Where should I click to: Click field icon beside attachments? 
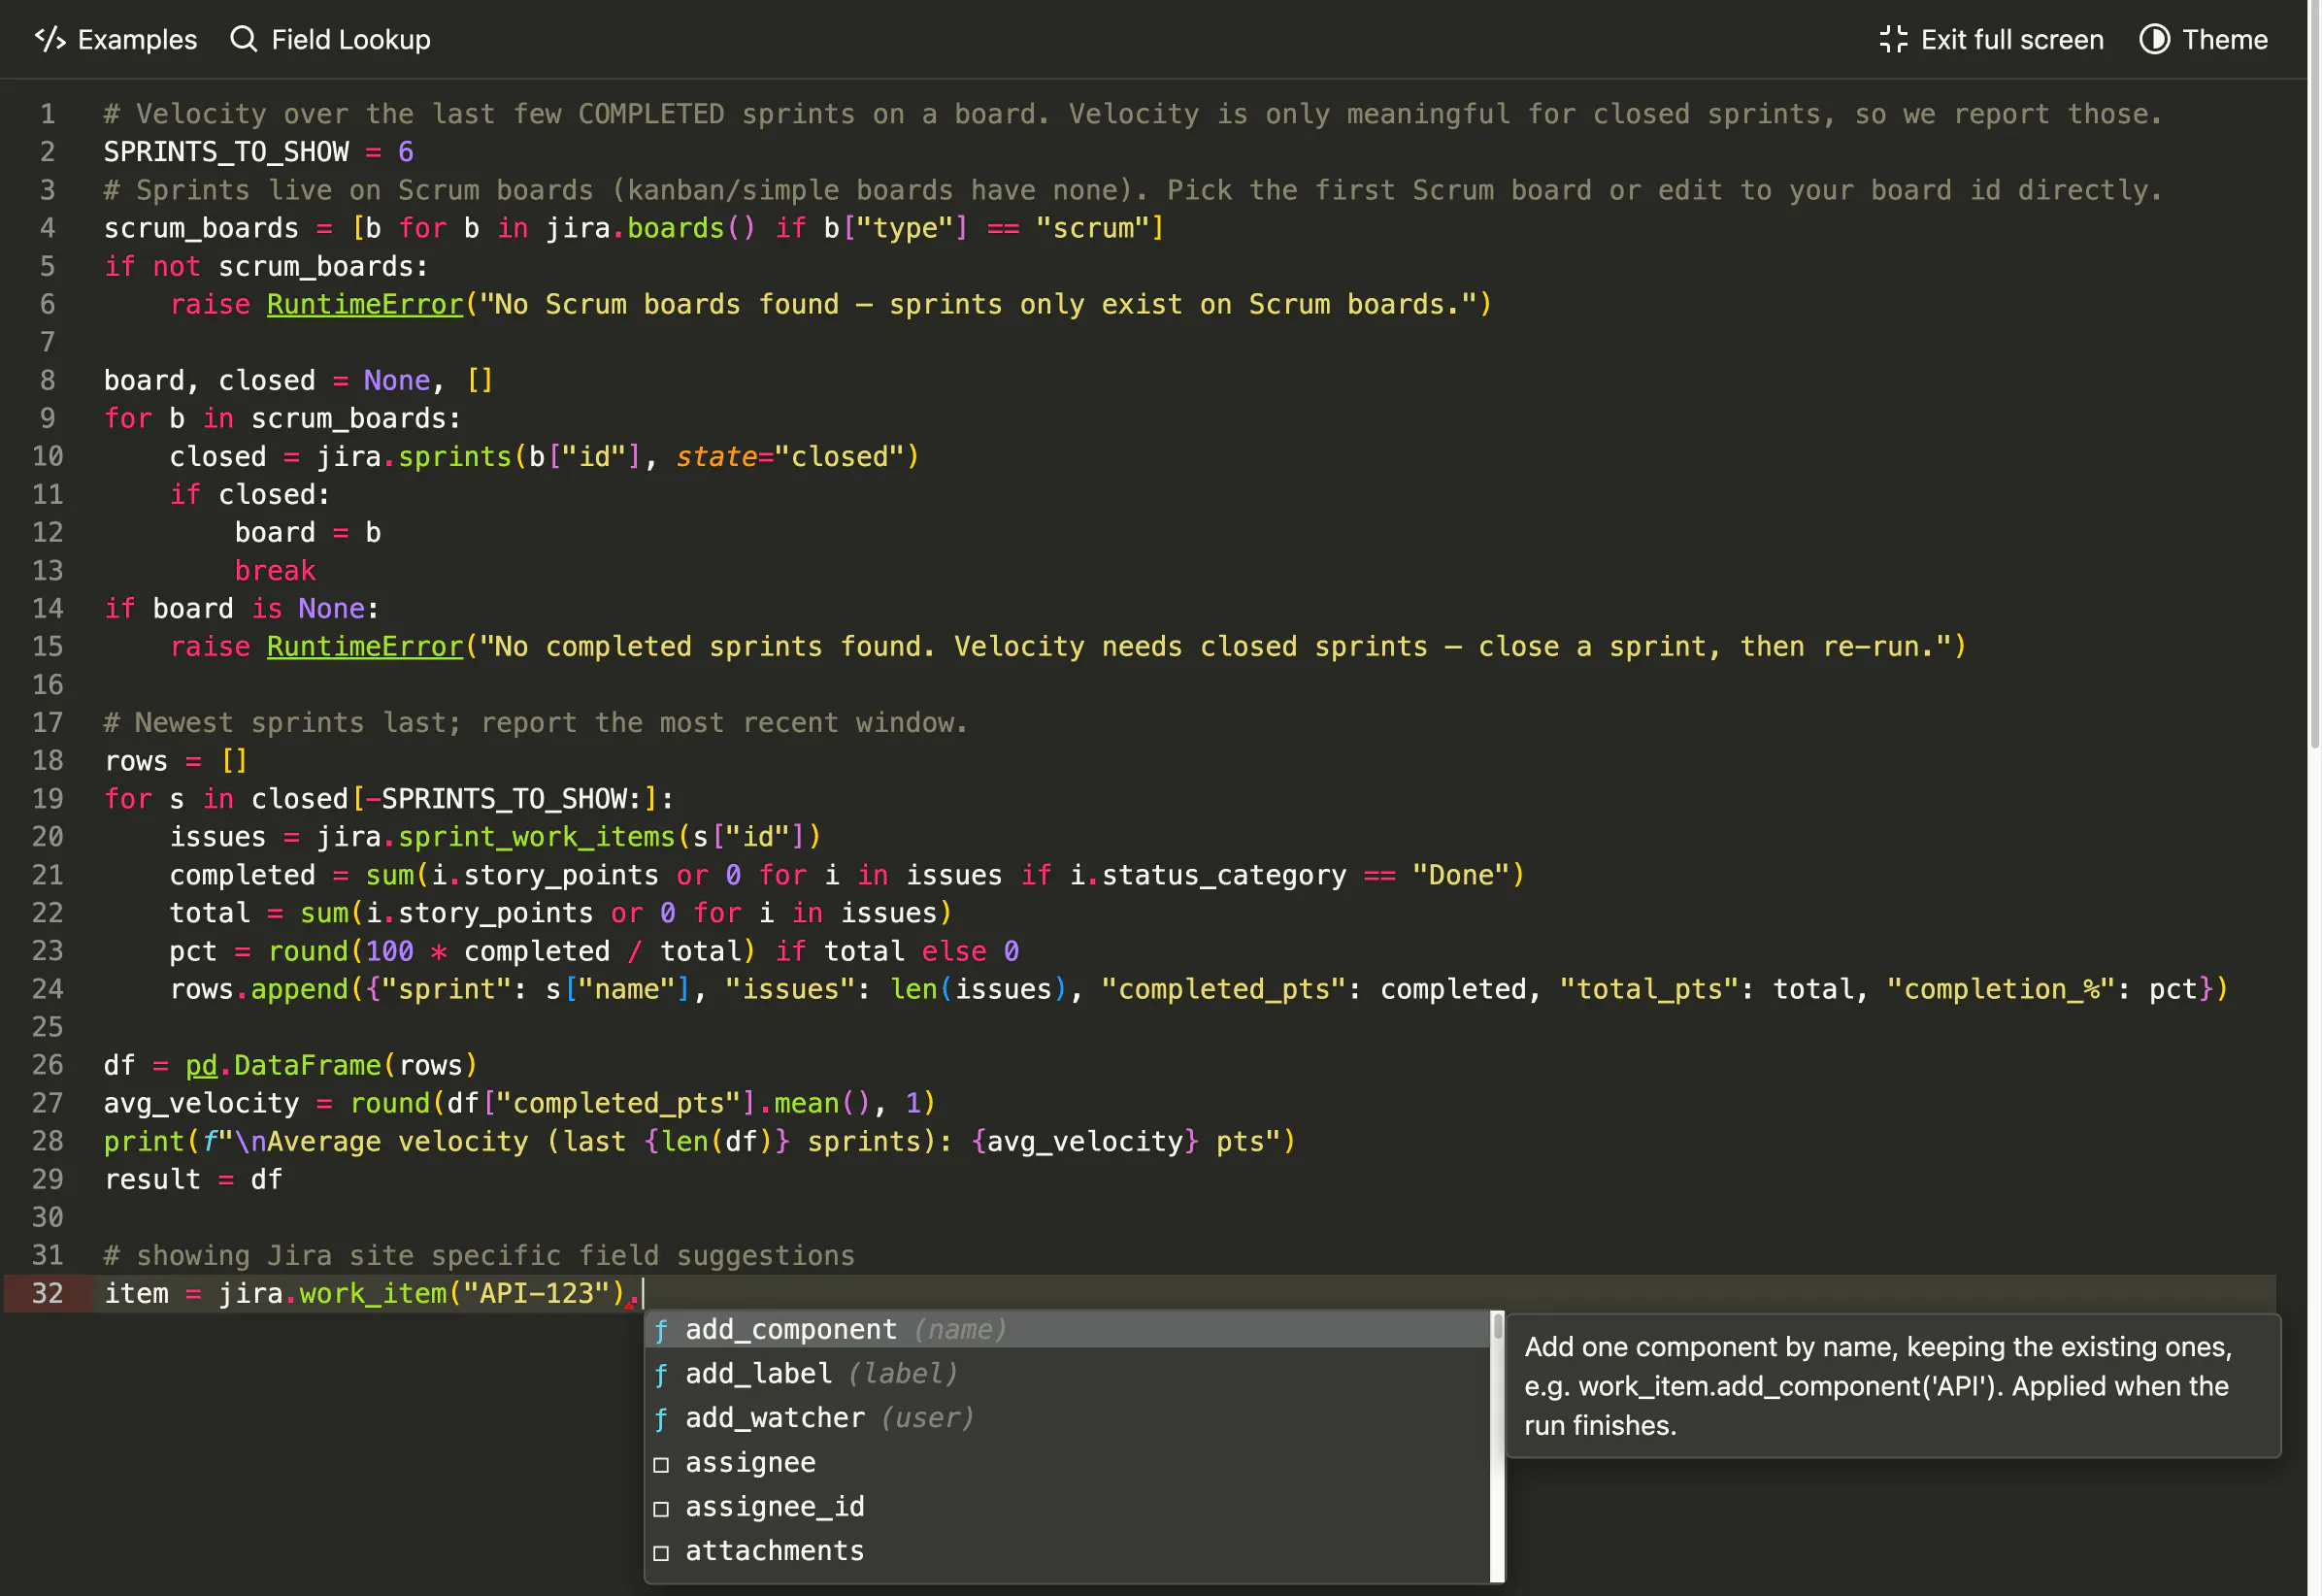(661, 1553)
